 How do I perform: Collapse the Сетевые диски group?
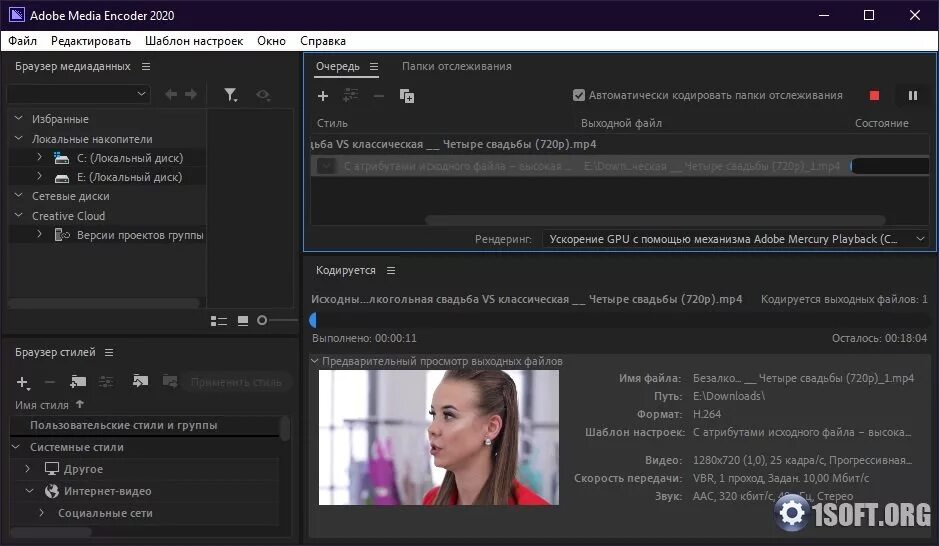tap(19, 196)
